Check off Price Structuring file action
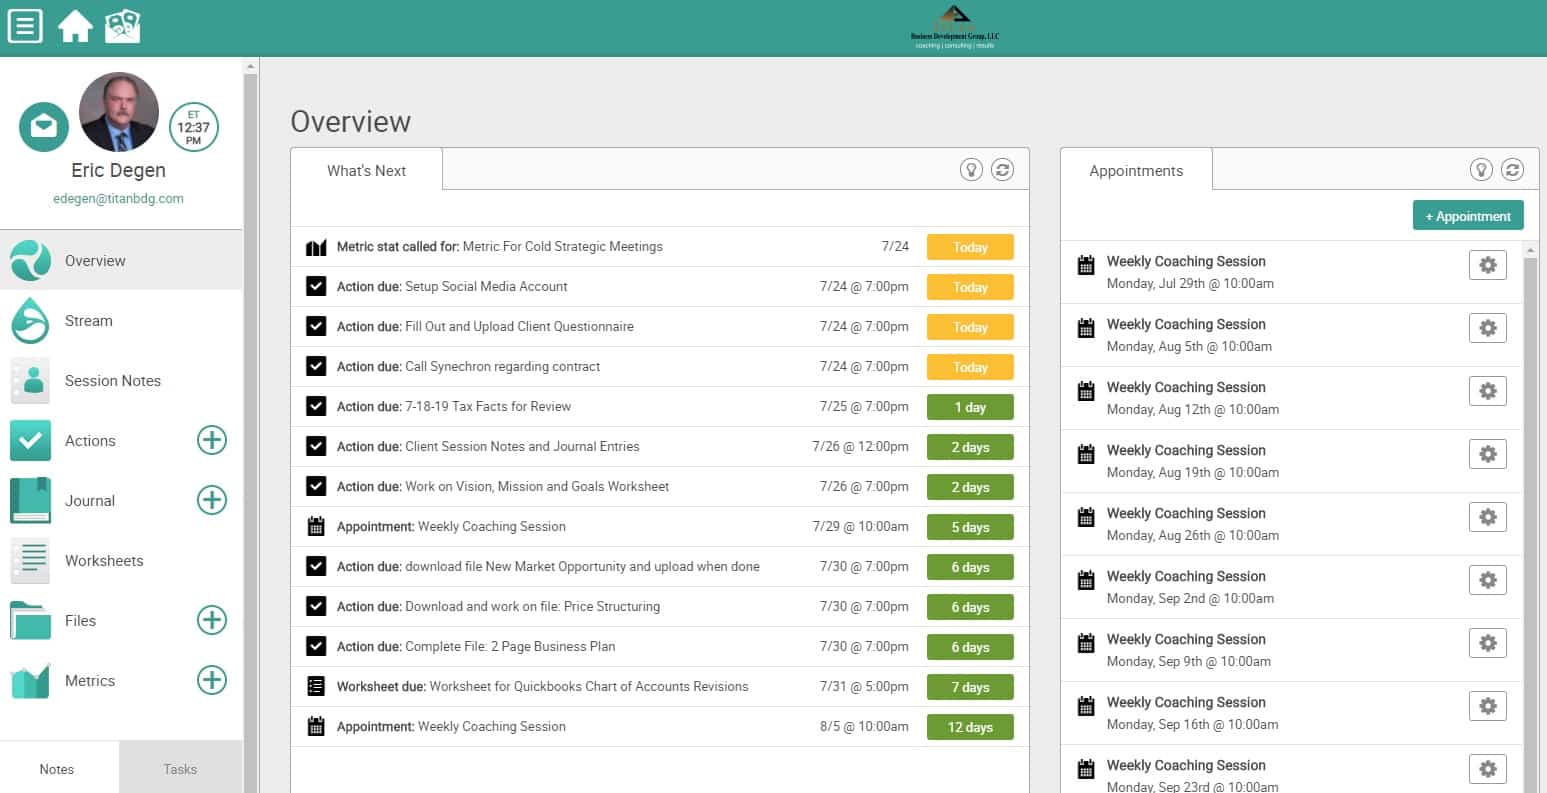The image size is (1547, 793). [316, 606]
